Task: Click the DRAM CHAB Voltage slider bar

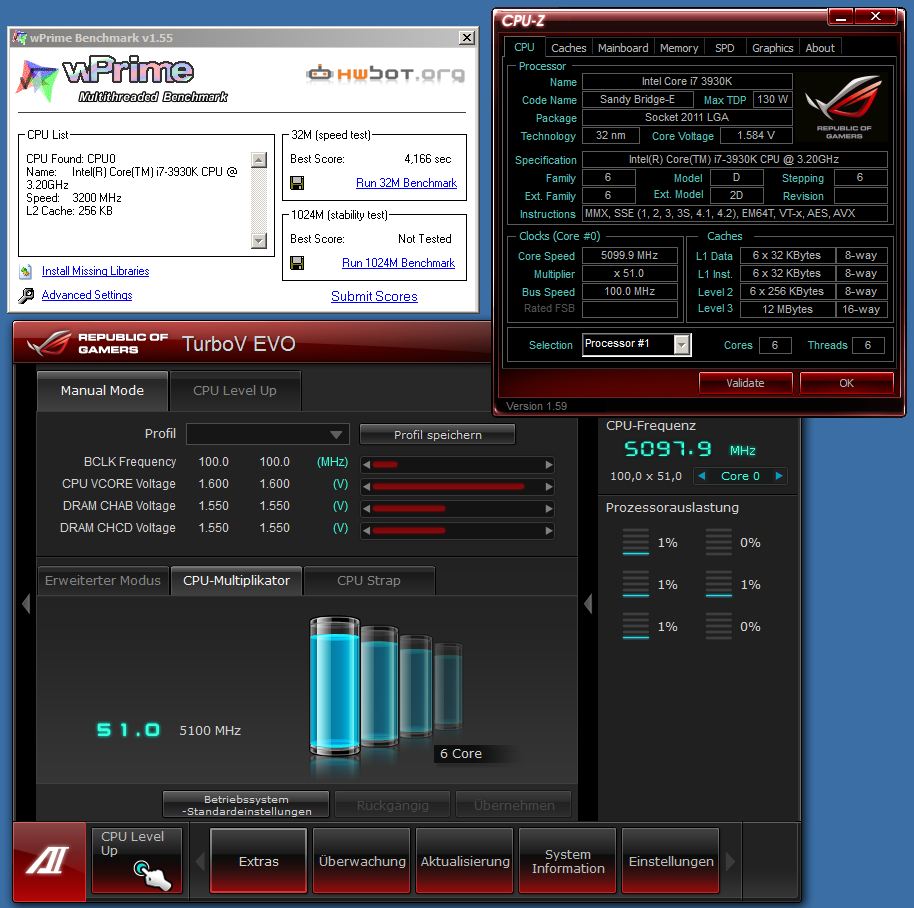Action: (x=458, y=509)
